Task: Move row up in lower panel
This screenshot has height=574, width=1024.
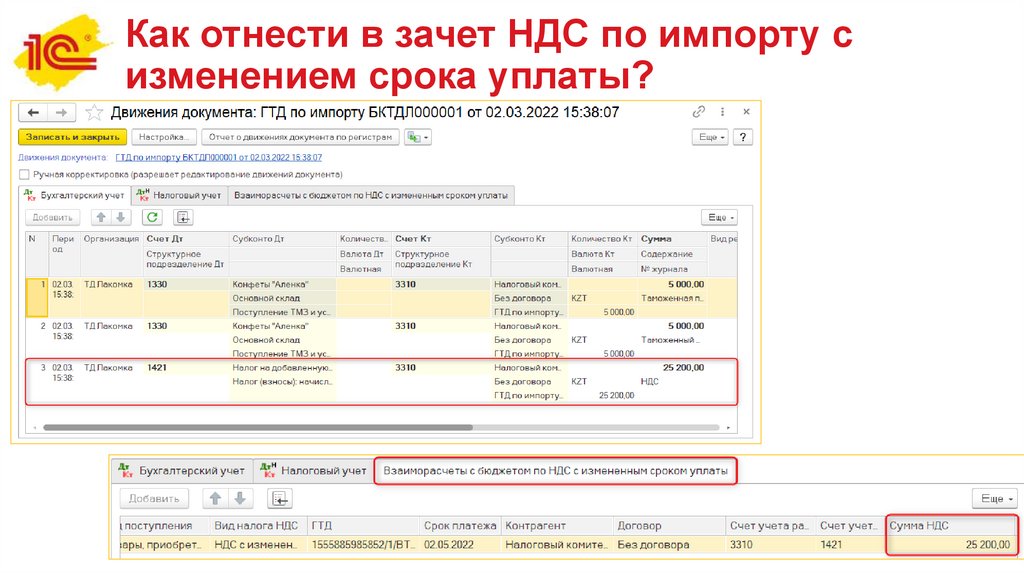Action: [215, 499]
